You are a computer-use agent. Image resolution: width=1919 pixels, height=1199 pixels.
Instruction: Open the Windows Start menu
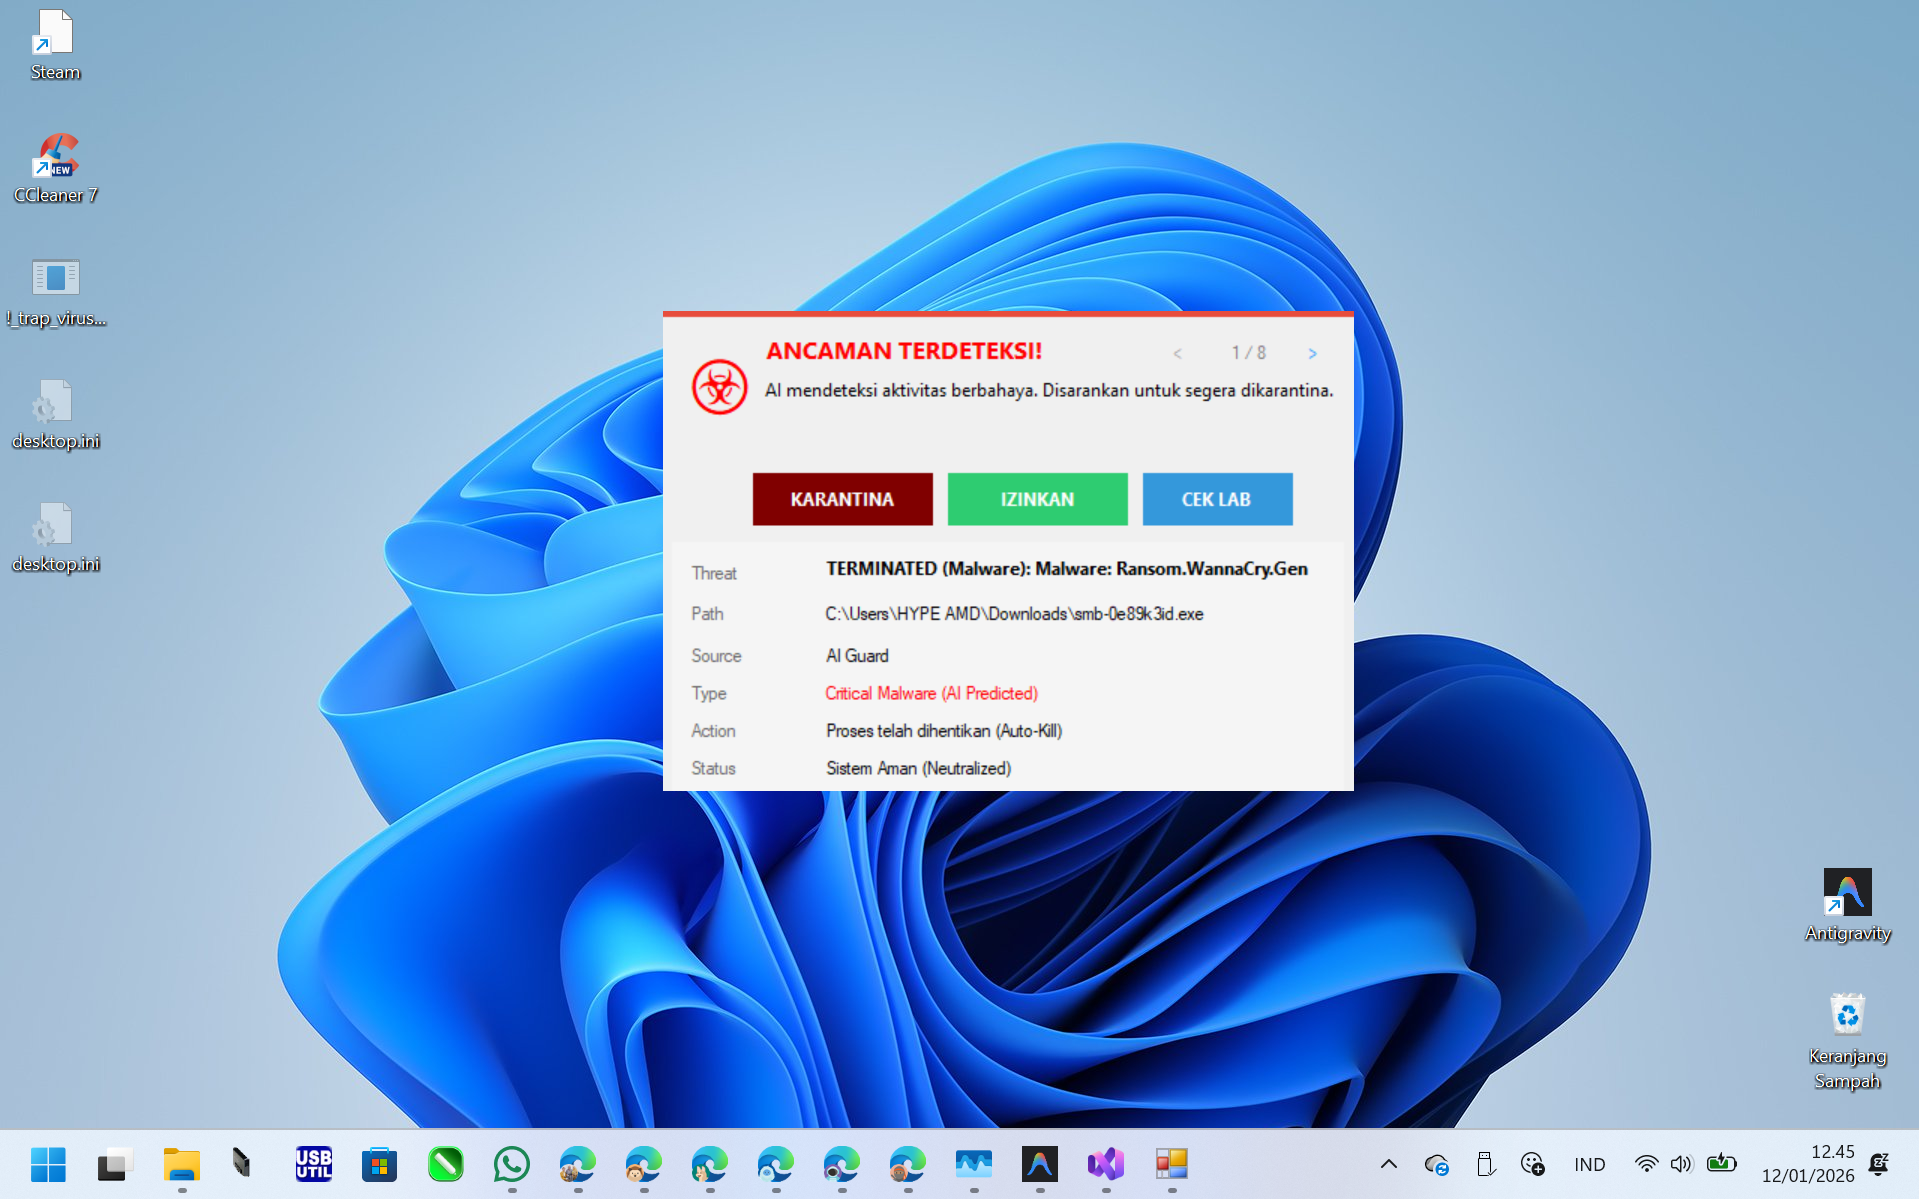(48, 1164)
